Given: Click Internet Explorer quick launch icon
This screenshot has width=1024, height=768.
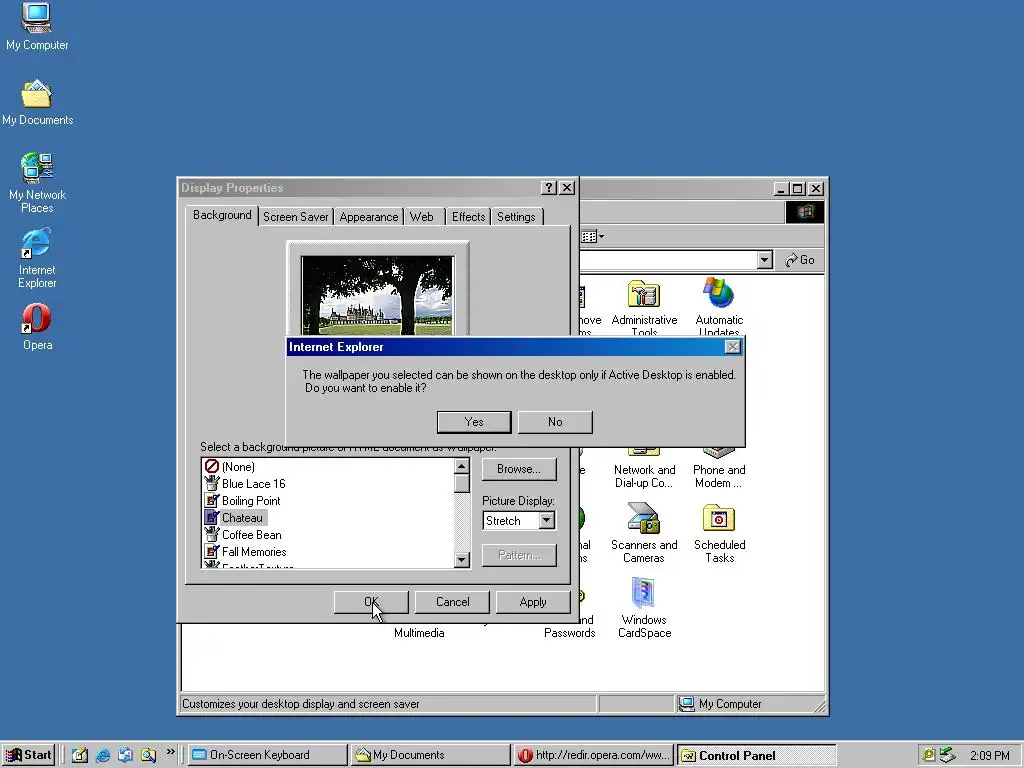Looking at the screenshot, I should point(103,755).
